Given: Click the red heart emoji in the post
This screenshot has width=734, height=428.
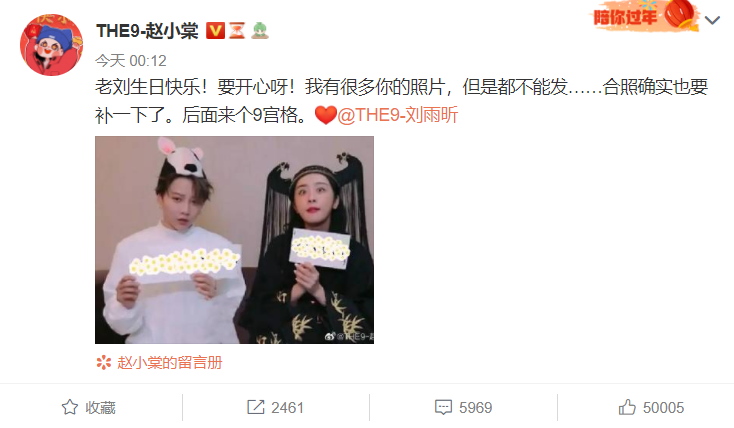Looking at the screenshot, I should pyautogui.click(x=325, y=115).
